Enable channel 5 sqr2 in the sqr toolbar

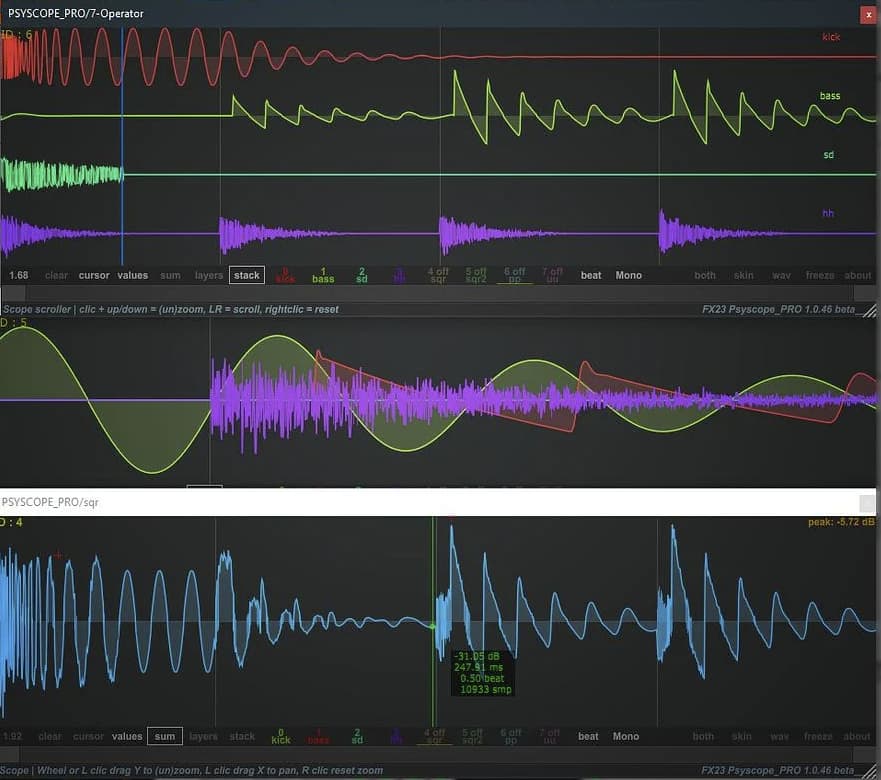(x=472, y=737)
